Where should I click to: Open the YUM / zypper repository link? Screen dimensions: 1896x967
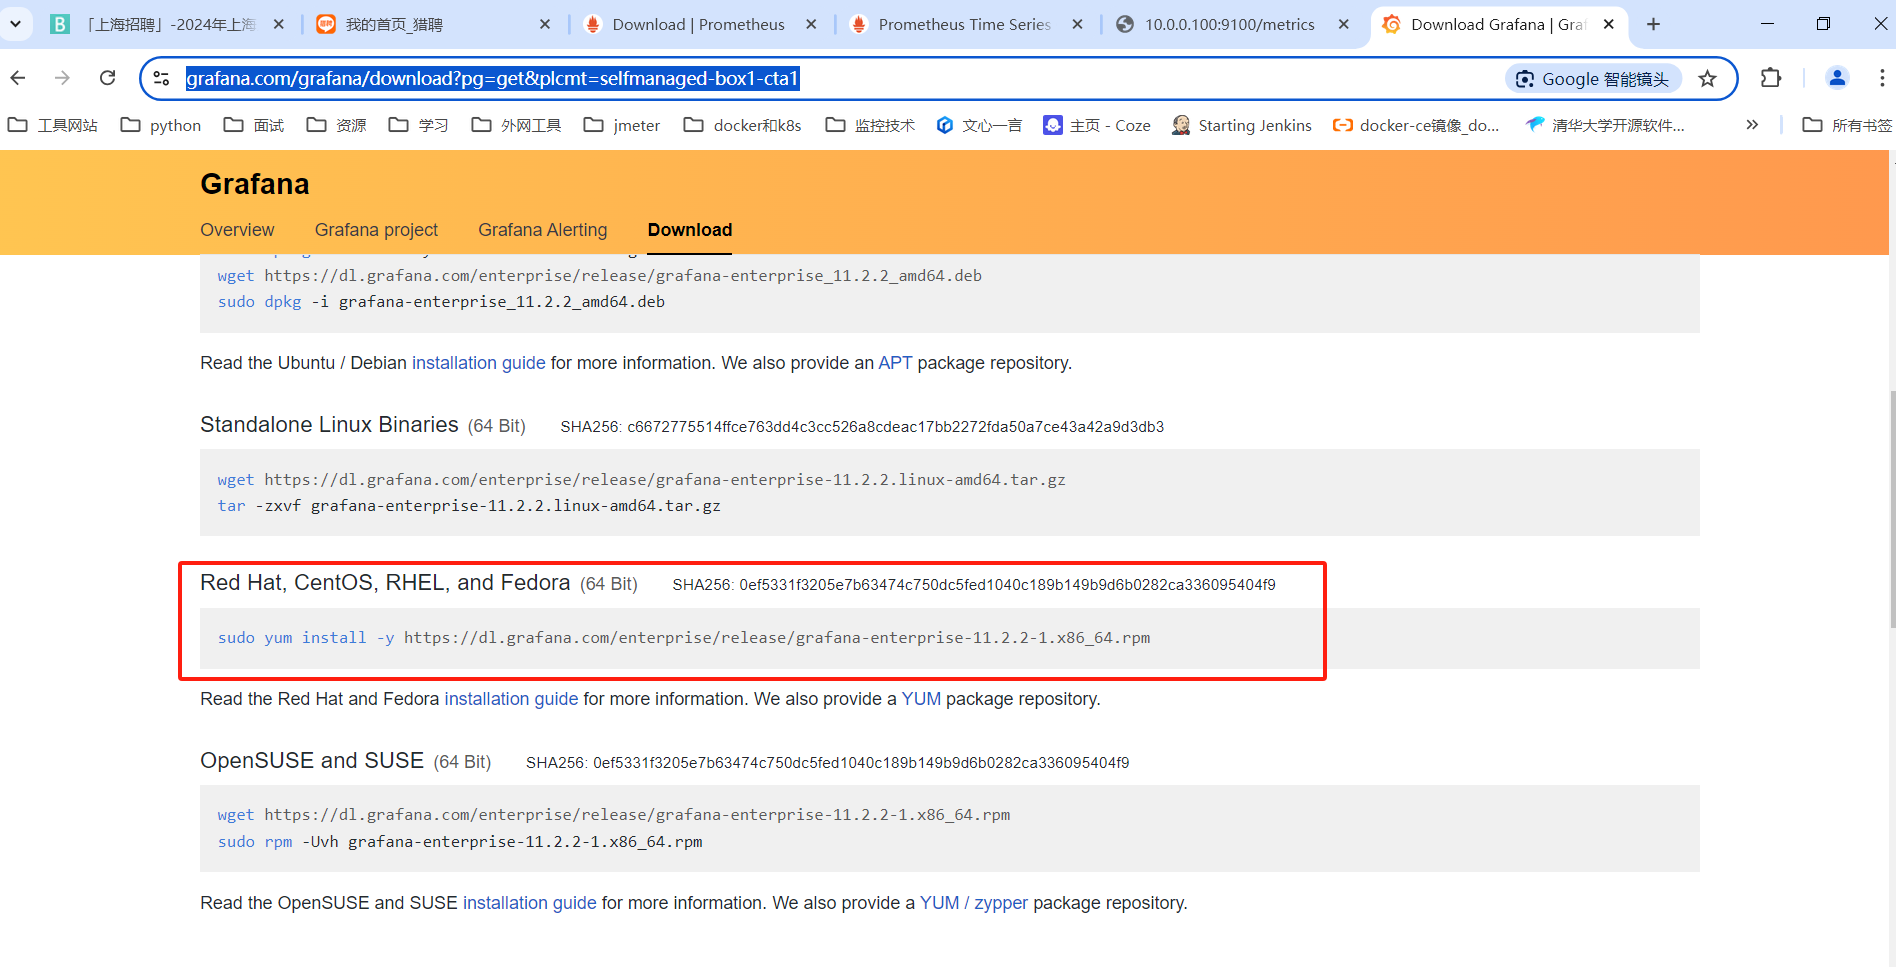click(974, 903)
